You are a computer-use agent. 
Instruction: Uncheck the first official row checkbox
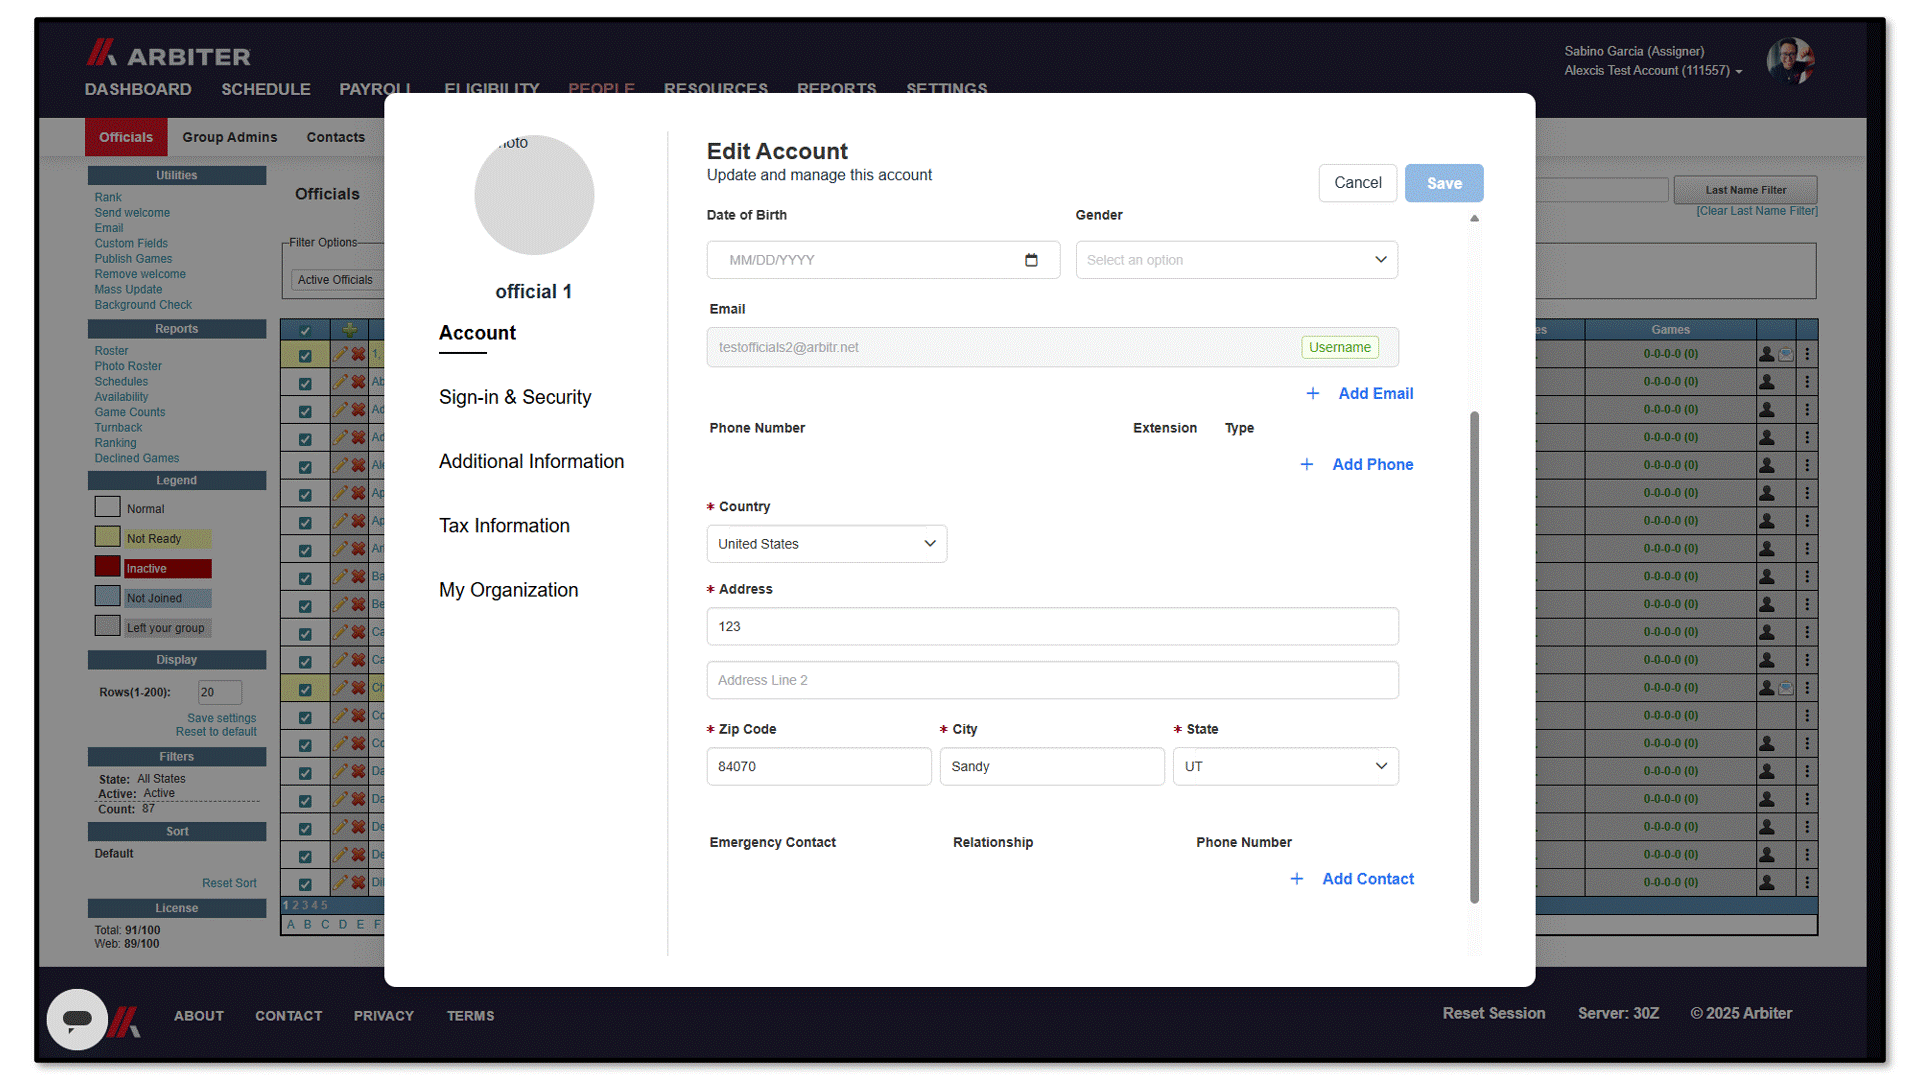305,355
